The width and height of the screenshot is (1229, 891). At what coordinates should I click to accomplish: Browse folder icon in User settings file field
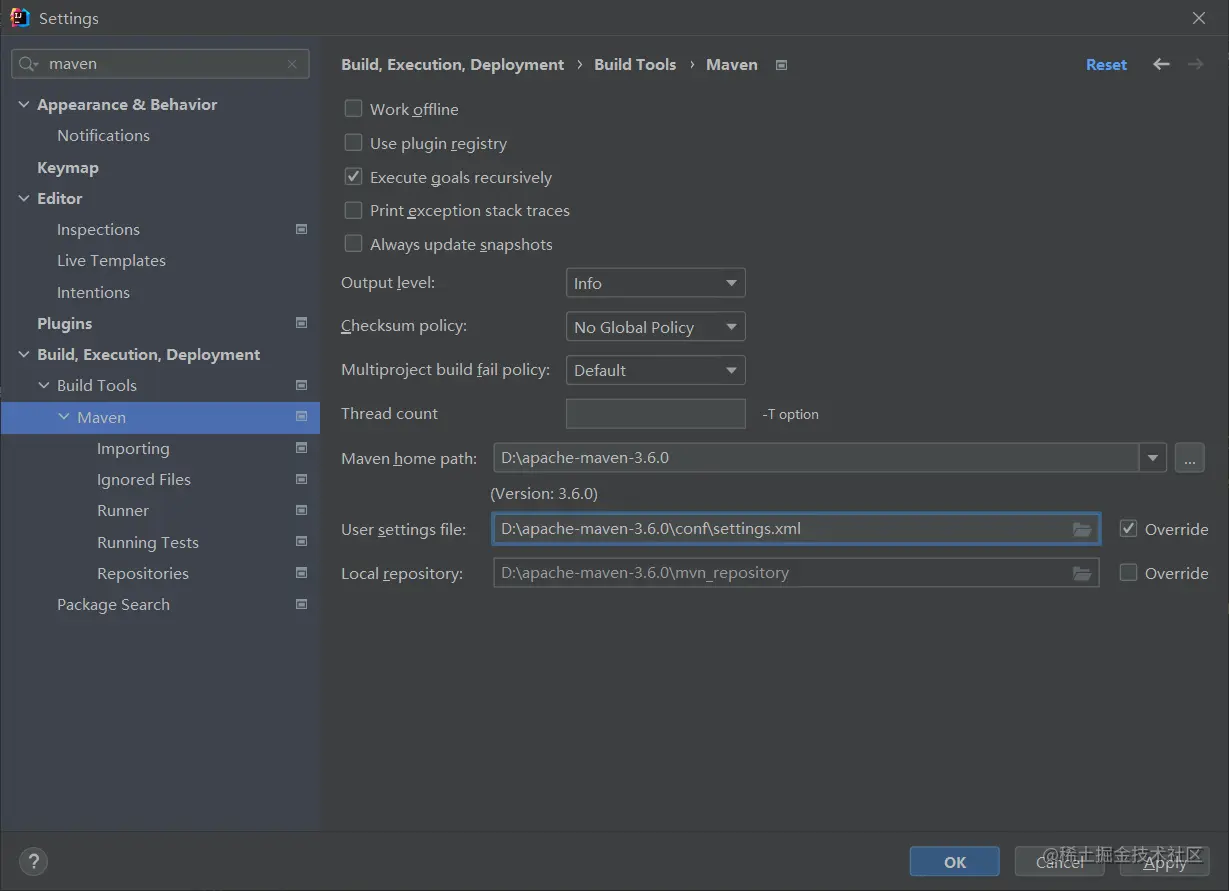pos(1082,529)
